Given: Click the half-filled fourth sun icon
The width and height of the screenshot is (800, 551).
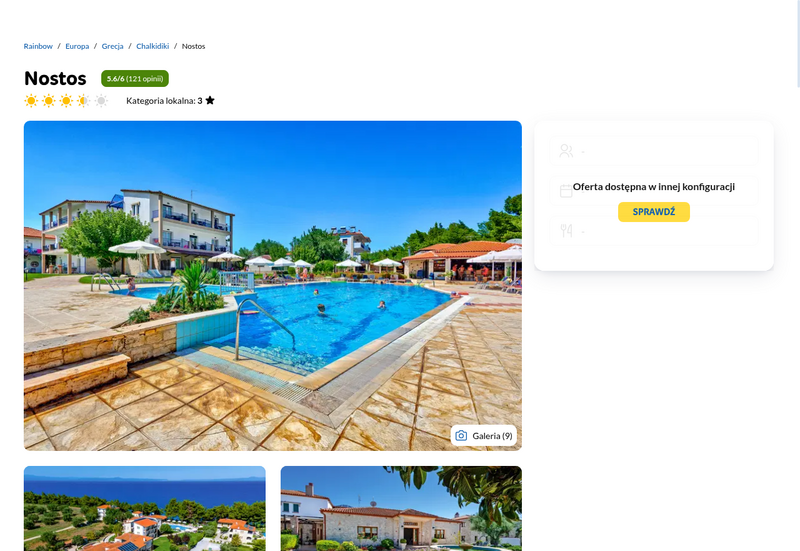Looking at the screenshot, I should pos(84,101).
